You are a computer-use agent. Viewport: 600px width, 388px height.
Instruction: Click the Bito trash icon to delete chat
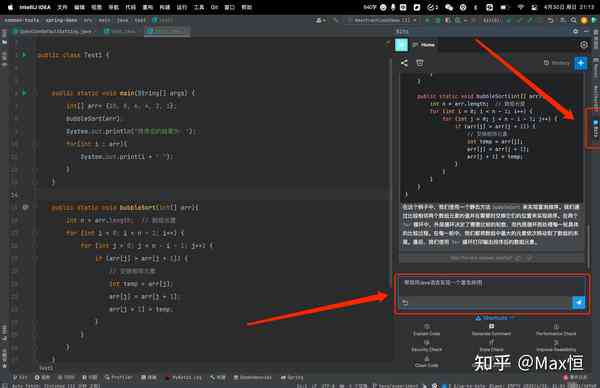point(420,63)
